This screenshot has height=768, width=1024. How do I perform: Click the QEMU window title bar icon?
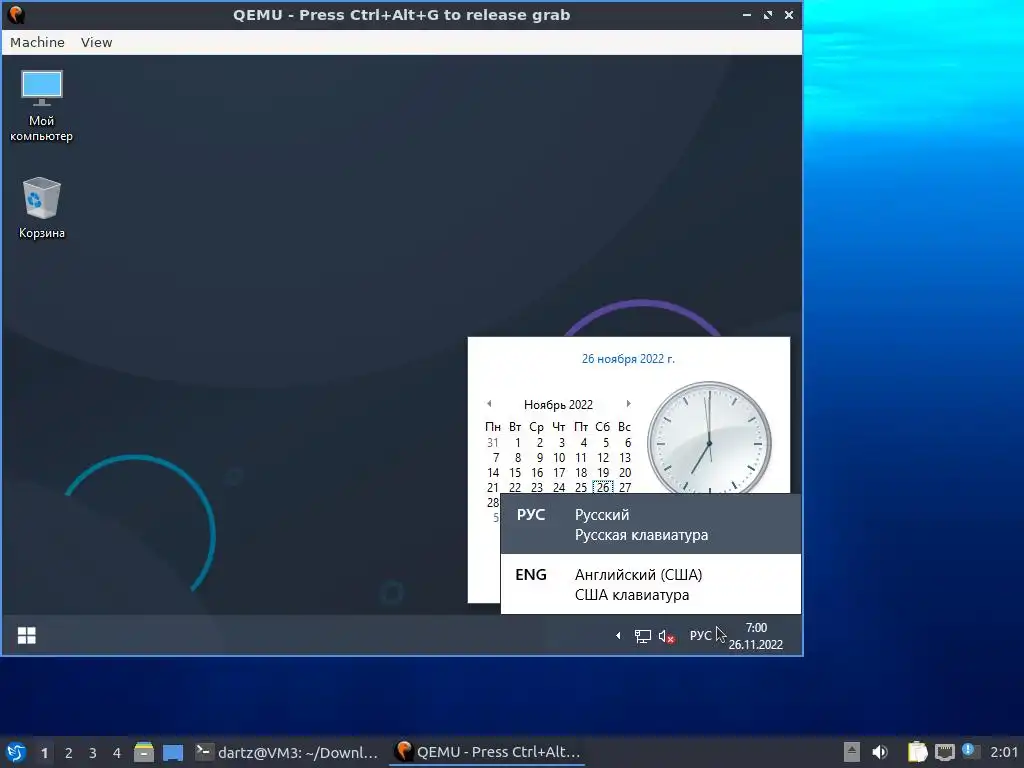coord(16,14)
